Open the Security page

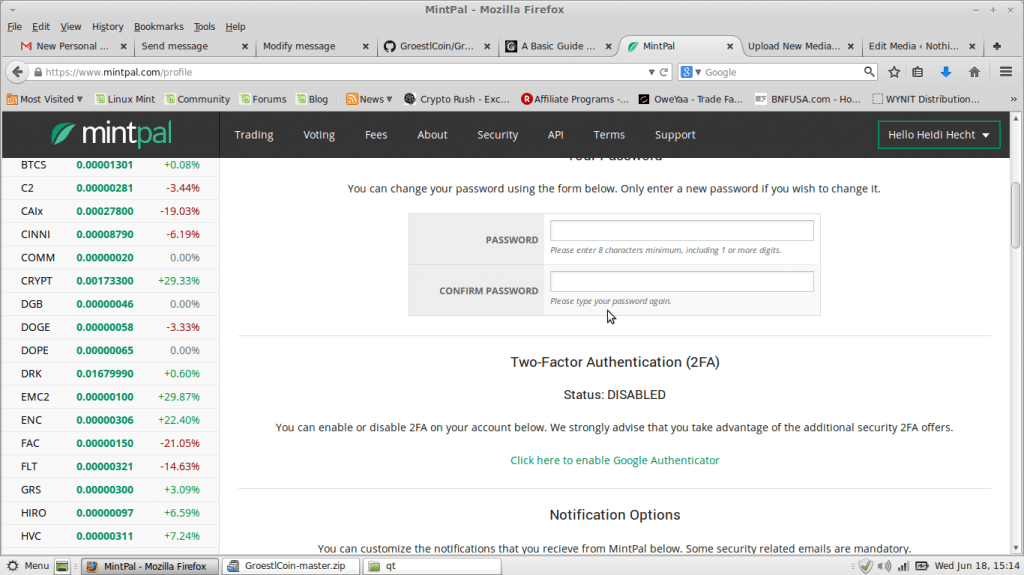[497, 135]
